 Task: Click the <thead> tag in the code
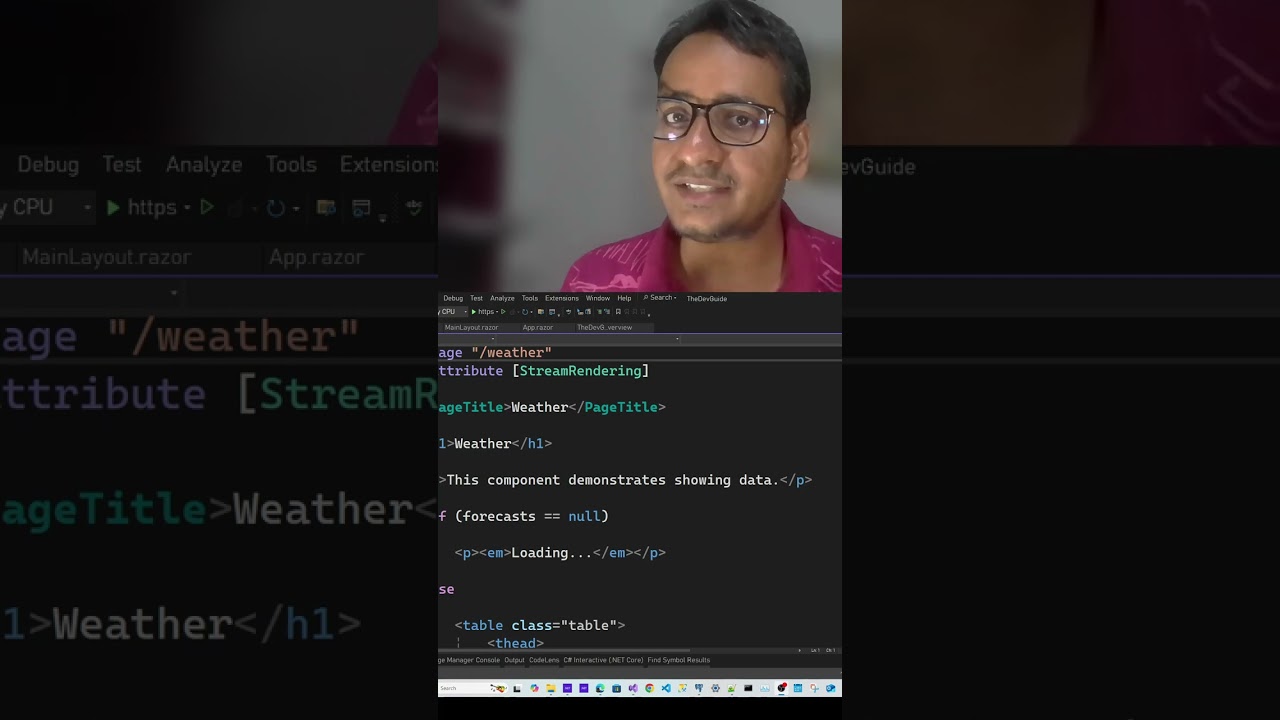[x=515, y=643]
